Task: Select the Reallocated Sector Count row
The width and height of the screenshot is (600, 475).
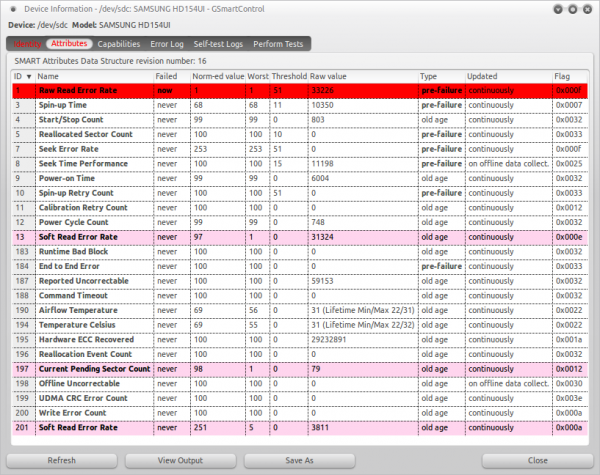Action: tap(300, 134)
